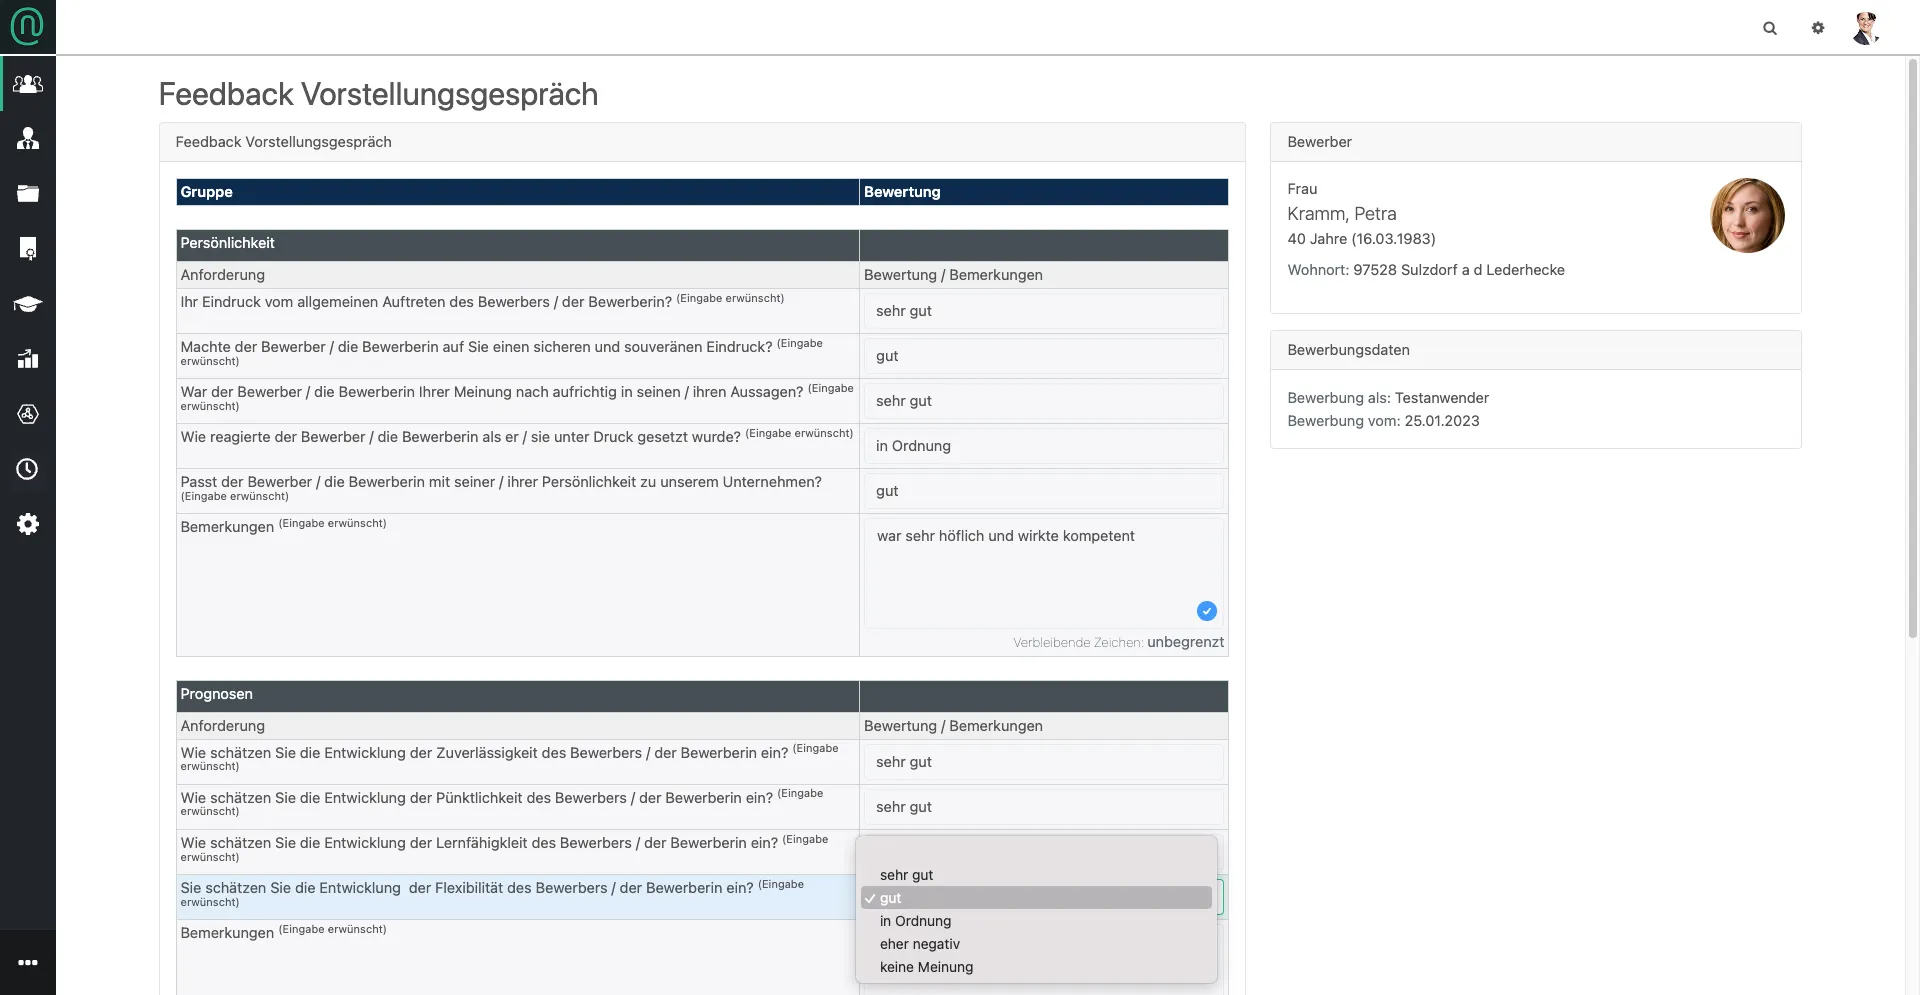Open the applicants group icon in sidebar
Viewport: 1920px width, 995px height.
(28, 84)
